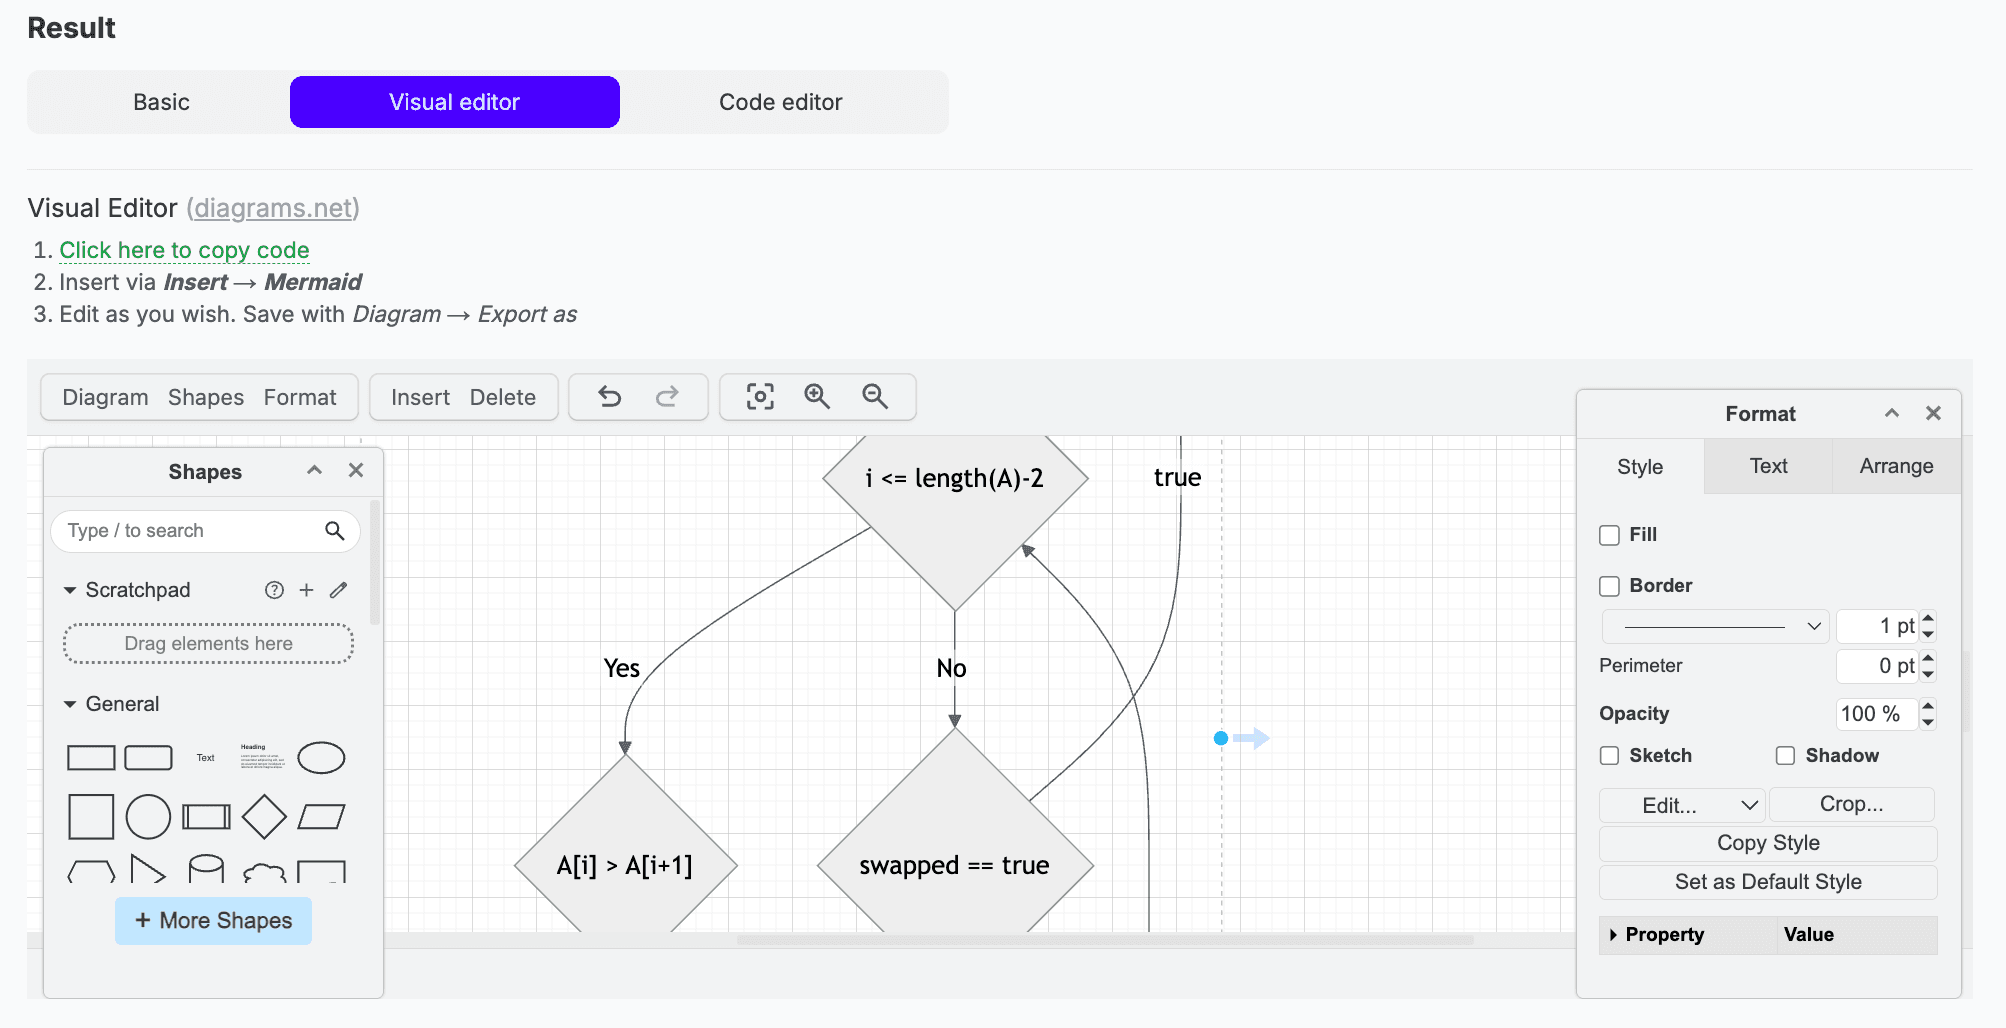Enable the Sketch checkbox
2006x1028 pixels.
coord(1609,756)
